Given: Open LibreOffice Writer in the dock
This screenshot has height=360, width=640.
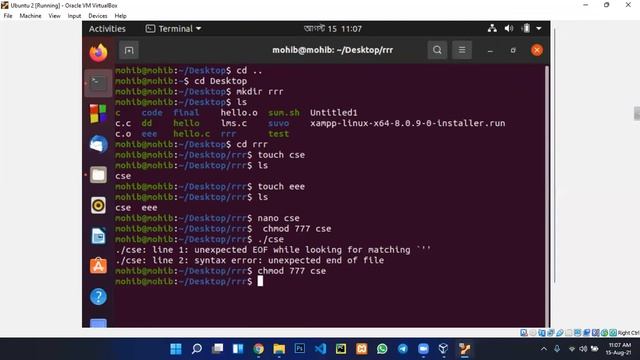Looking at the screenshot, I should point(98,236).
